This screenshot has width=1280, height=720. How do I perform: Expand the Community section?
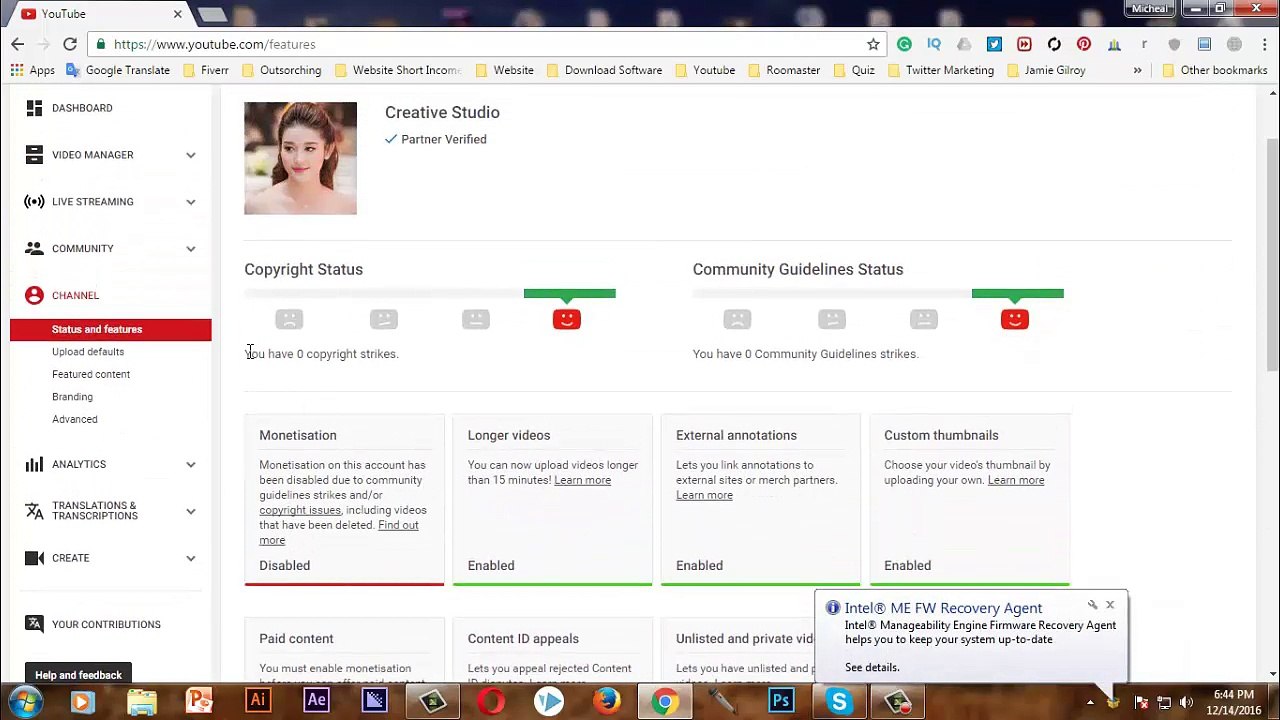191,249
